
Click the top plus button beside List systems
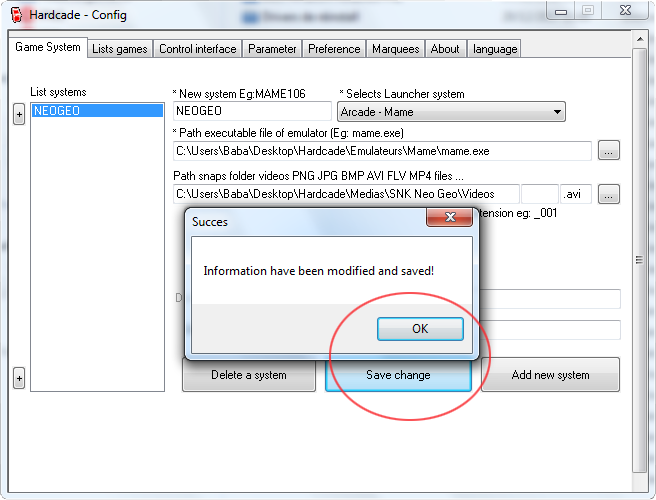pos(19,114)
